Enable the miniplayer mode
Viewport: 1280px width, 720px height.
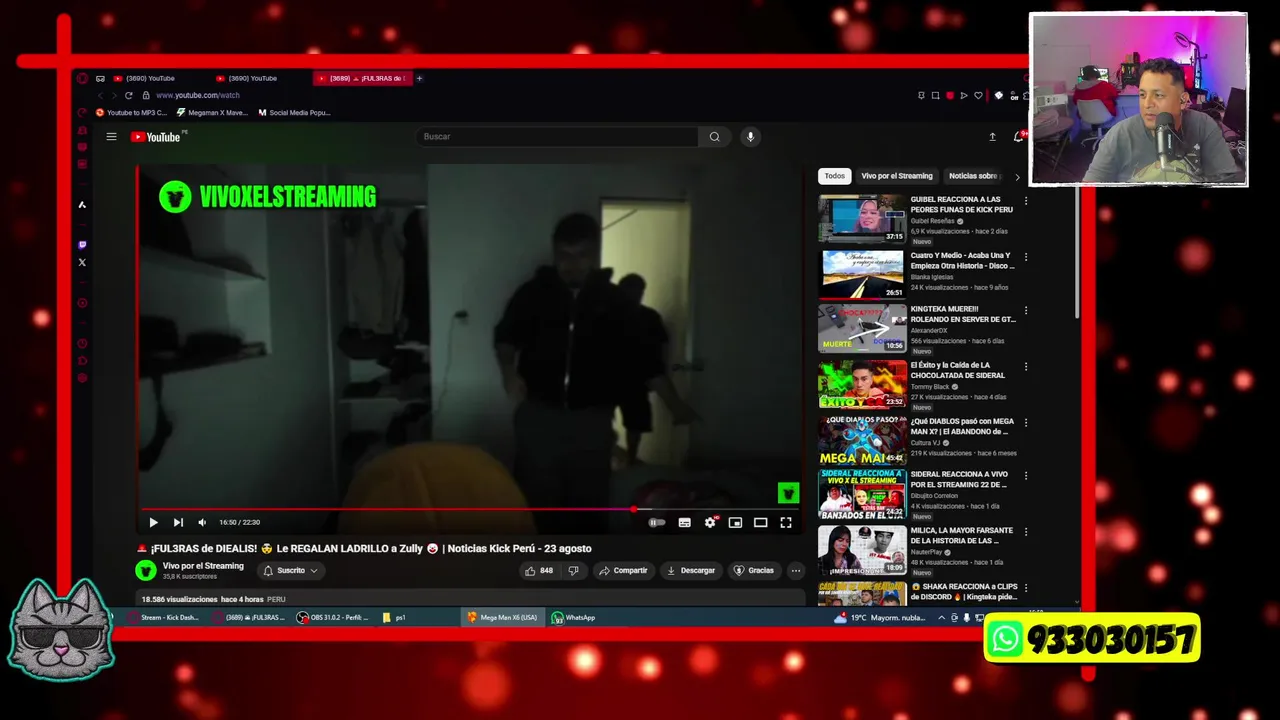tap(735, 522)
